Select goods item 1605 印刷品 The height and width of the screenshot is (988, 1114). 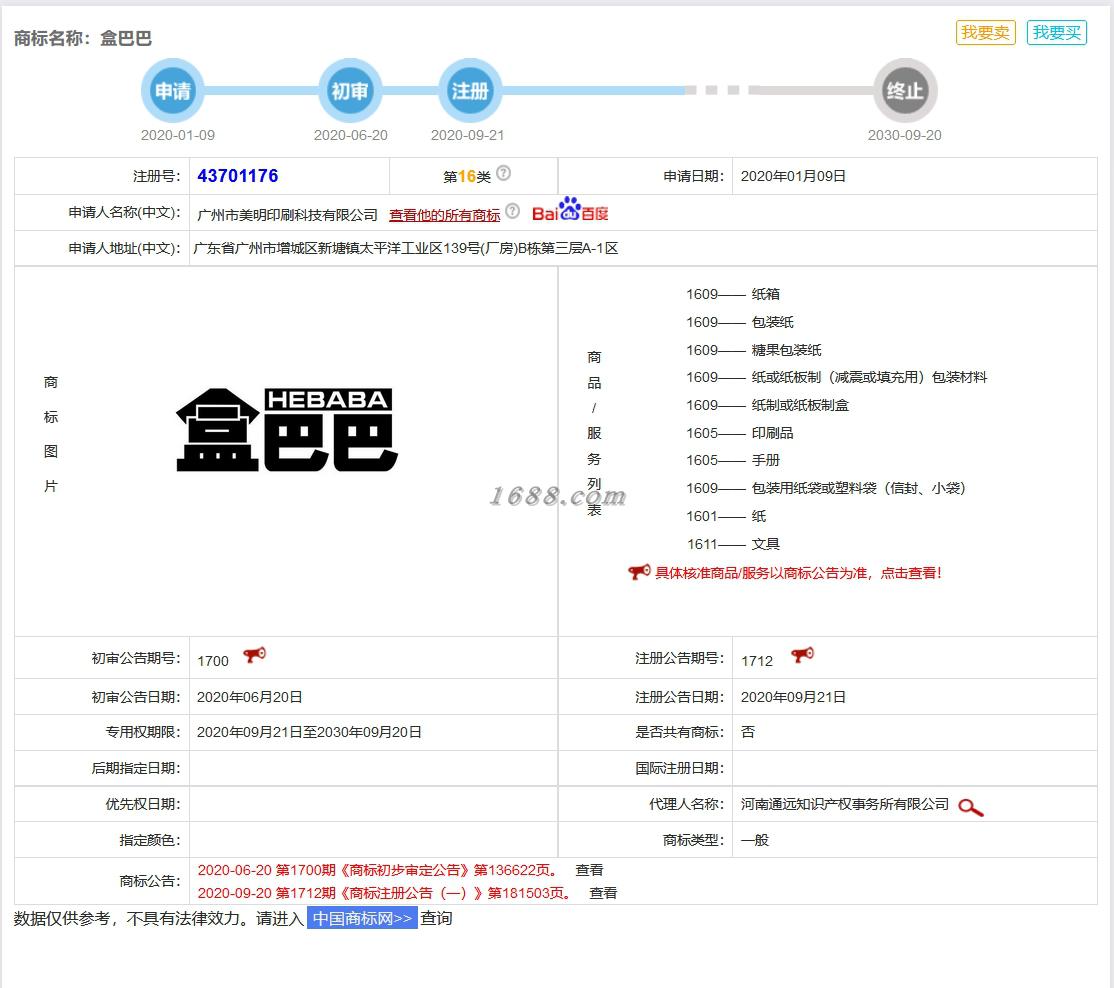740,433
